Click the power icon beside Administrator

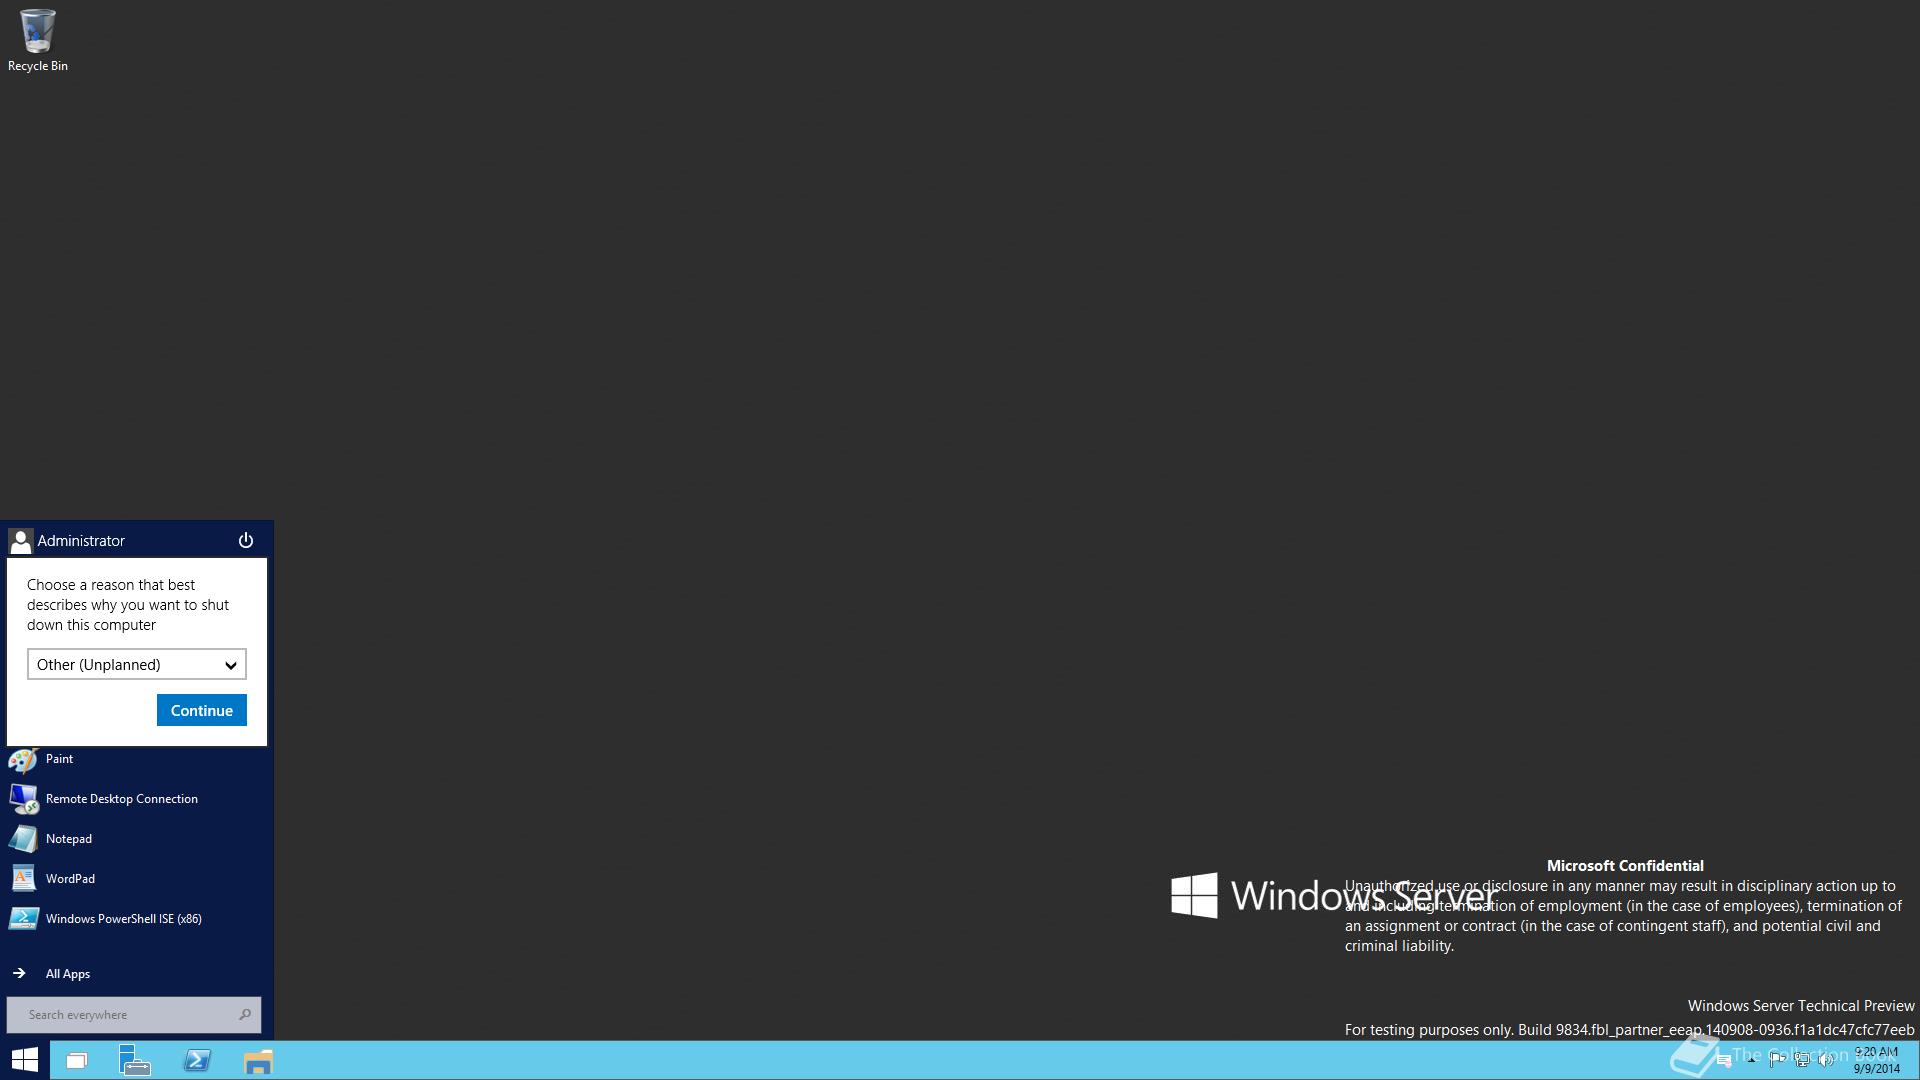click(246, 540)
